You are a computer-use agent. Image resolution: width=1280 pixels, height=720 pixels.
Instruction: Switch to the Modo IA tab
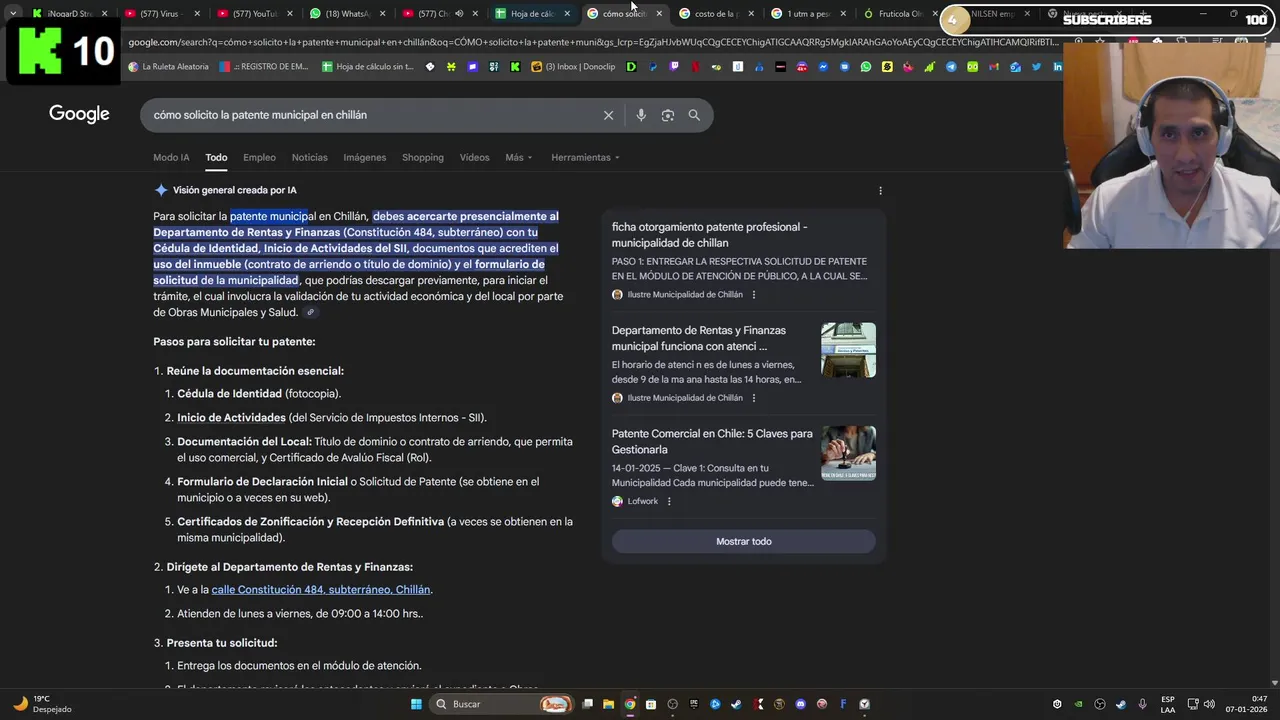(171, 157)
